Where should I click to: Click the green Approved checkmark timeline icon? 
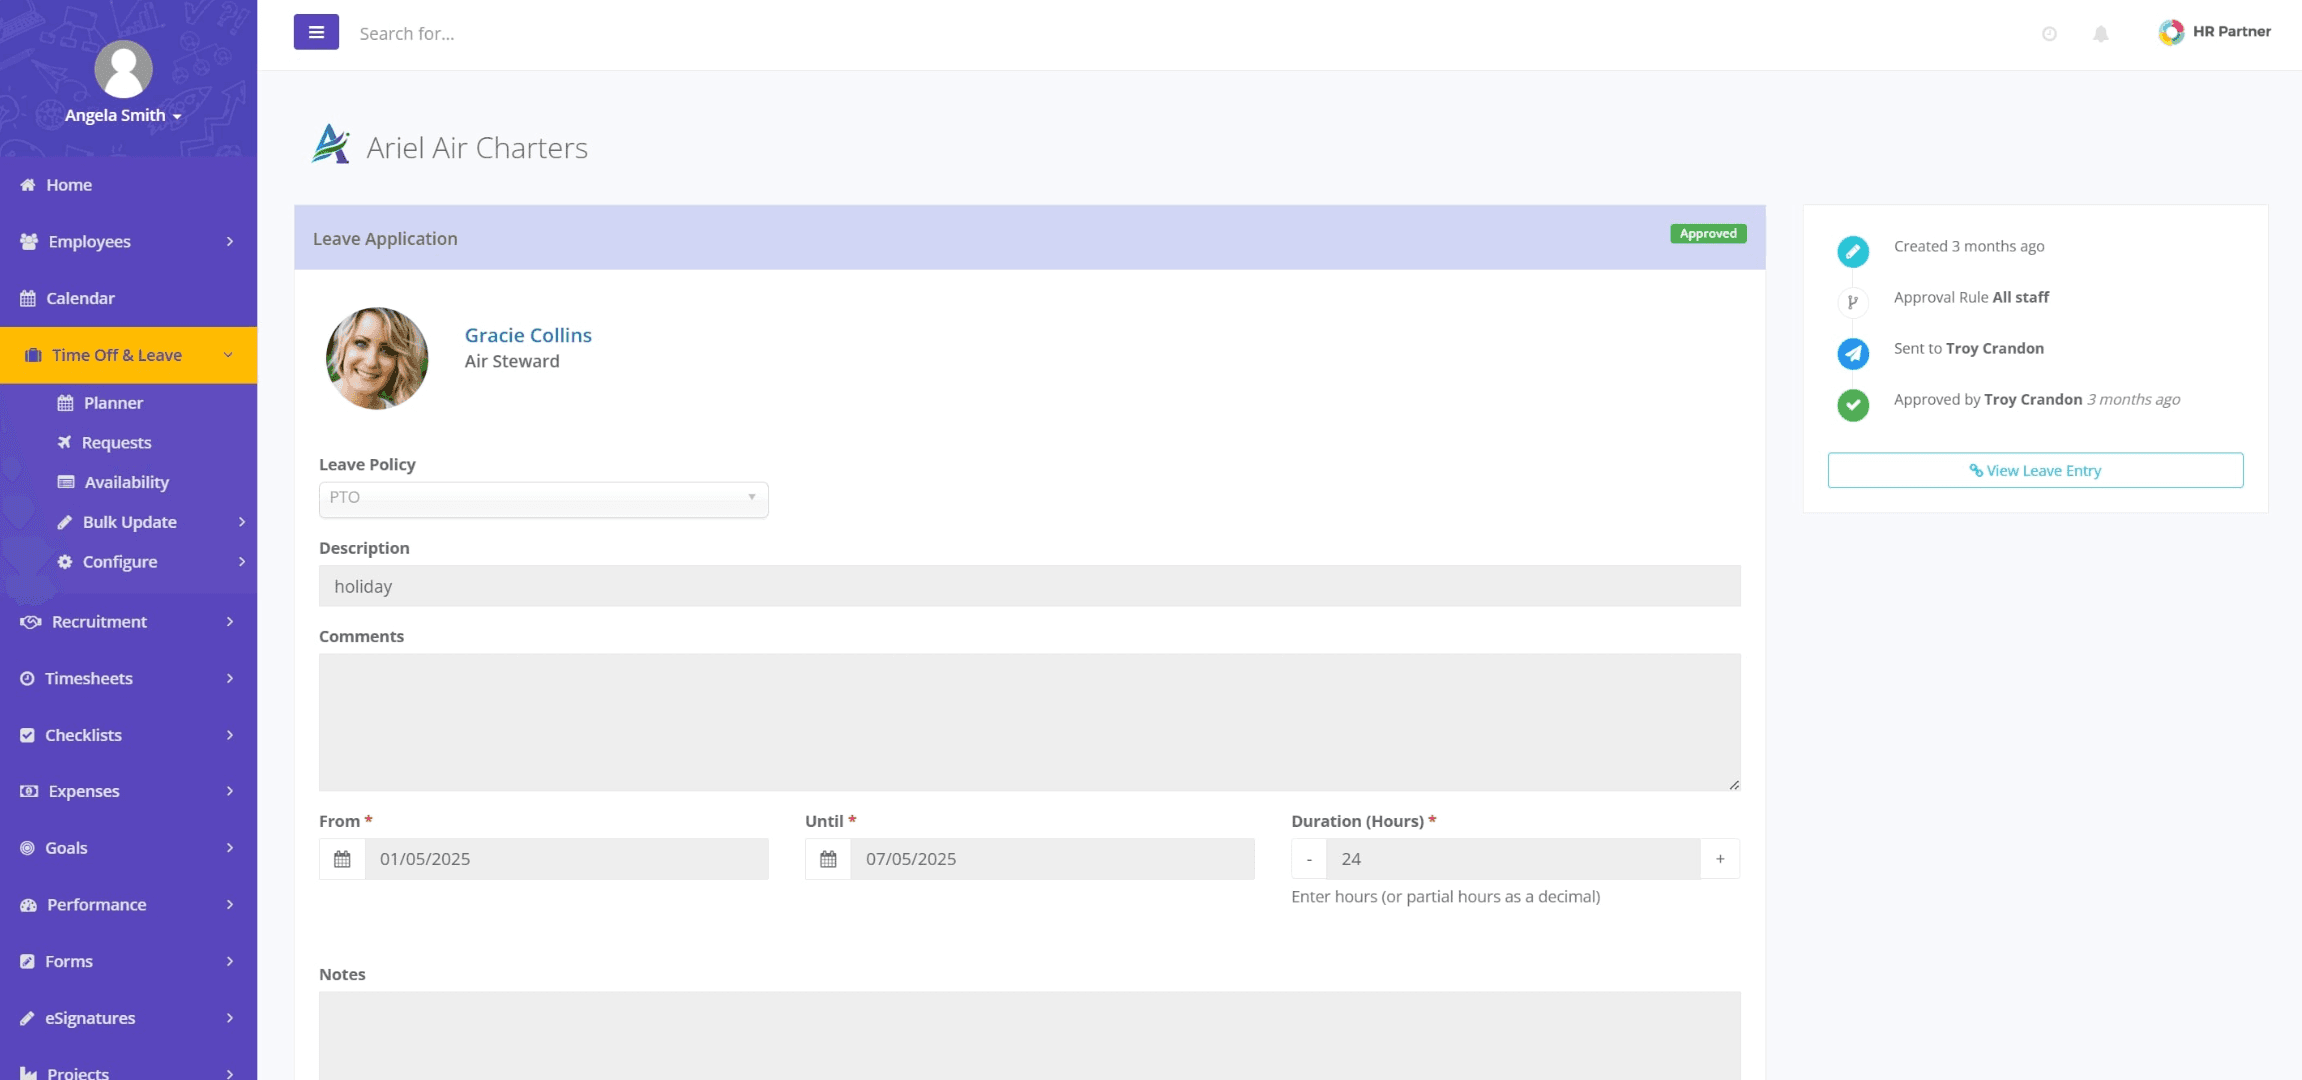(x=1853, y=405)
